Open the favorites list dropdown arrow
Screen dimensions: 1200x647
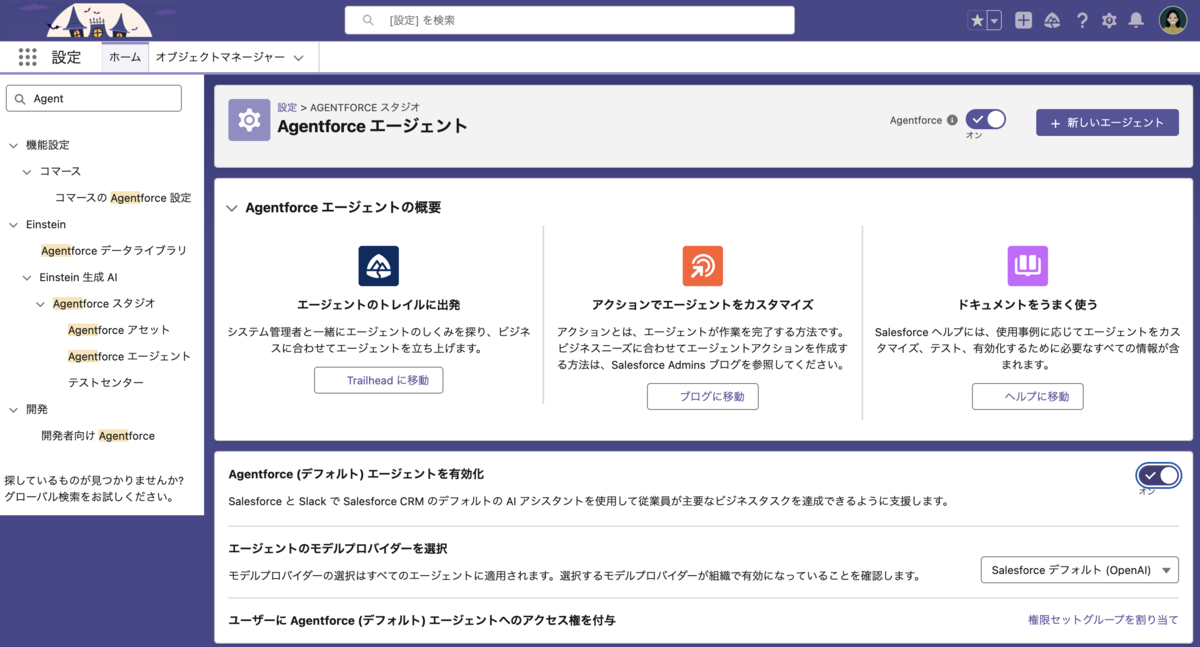point(994,20)
